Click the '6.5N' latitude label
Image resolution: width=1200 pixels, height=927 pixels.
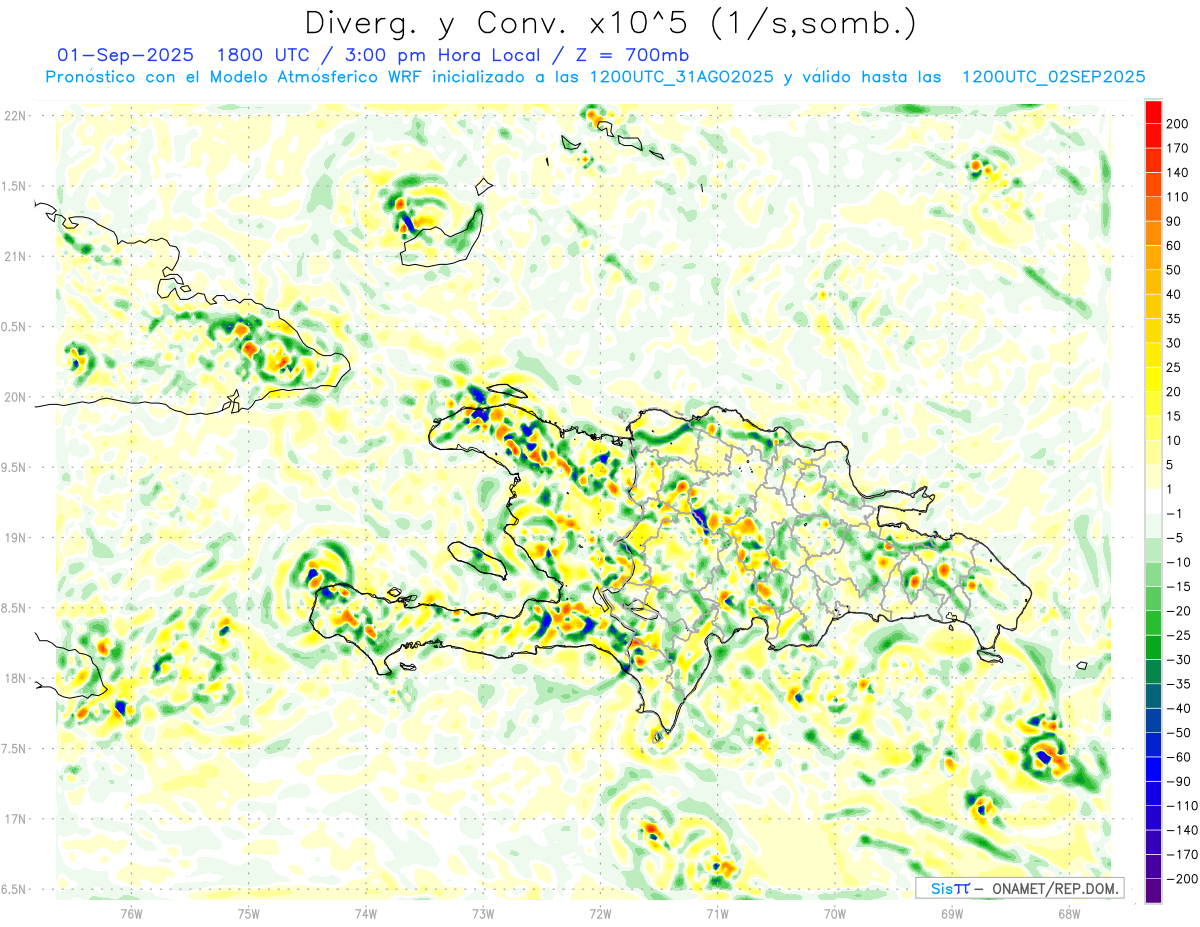click(15, 890)
